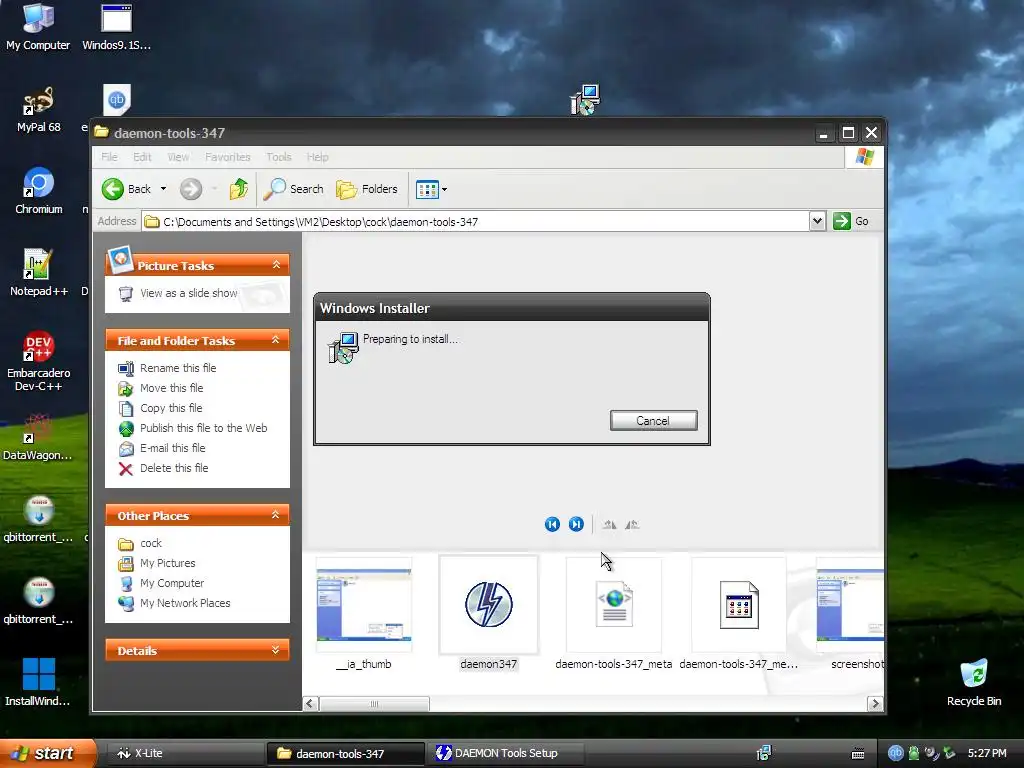Click installer icon on desktop above window
This screenshot has height=768, width=1024.
coord(584,99)
